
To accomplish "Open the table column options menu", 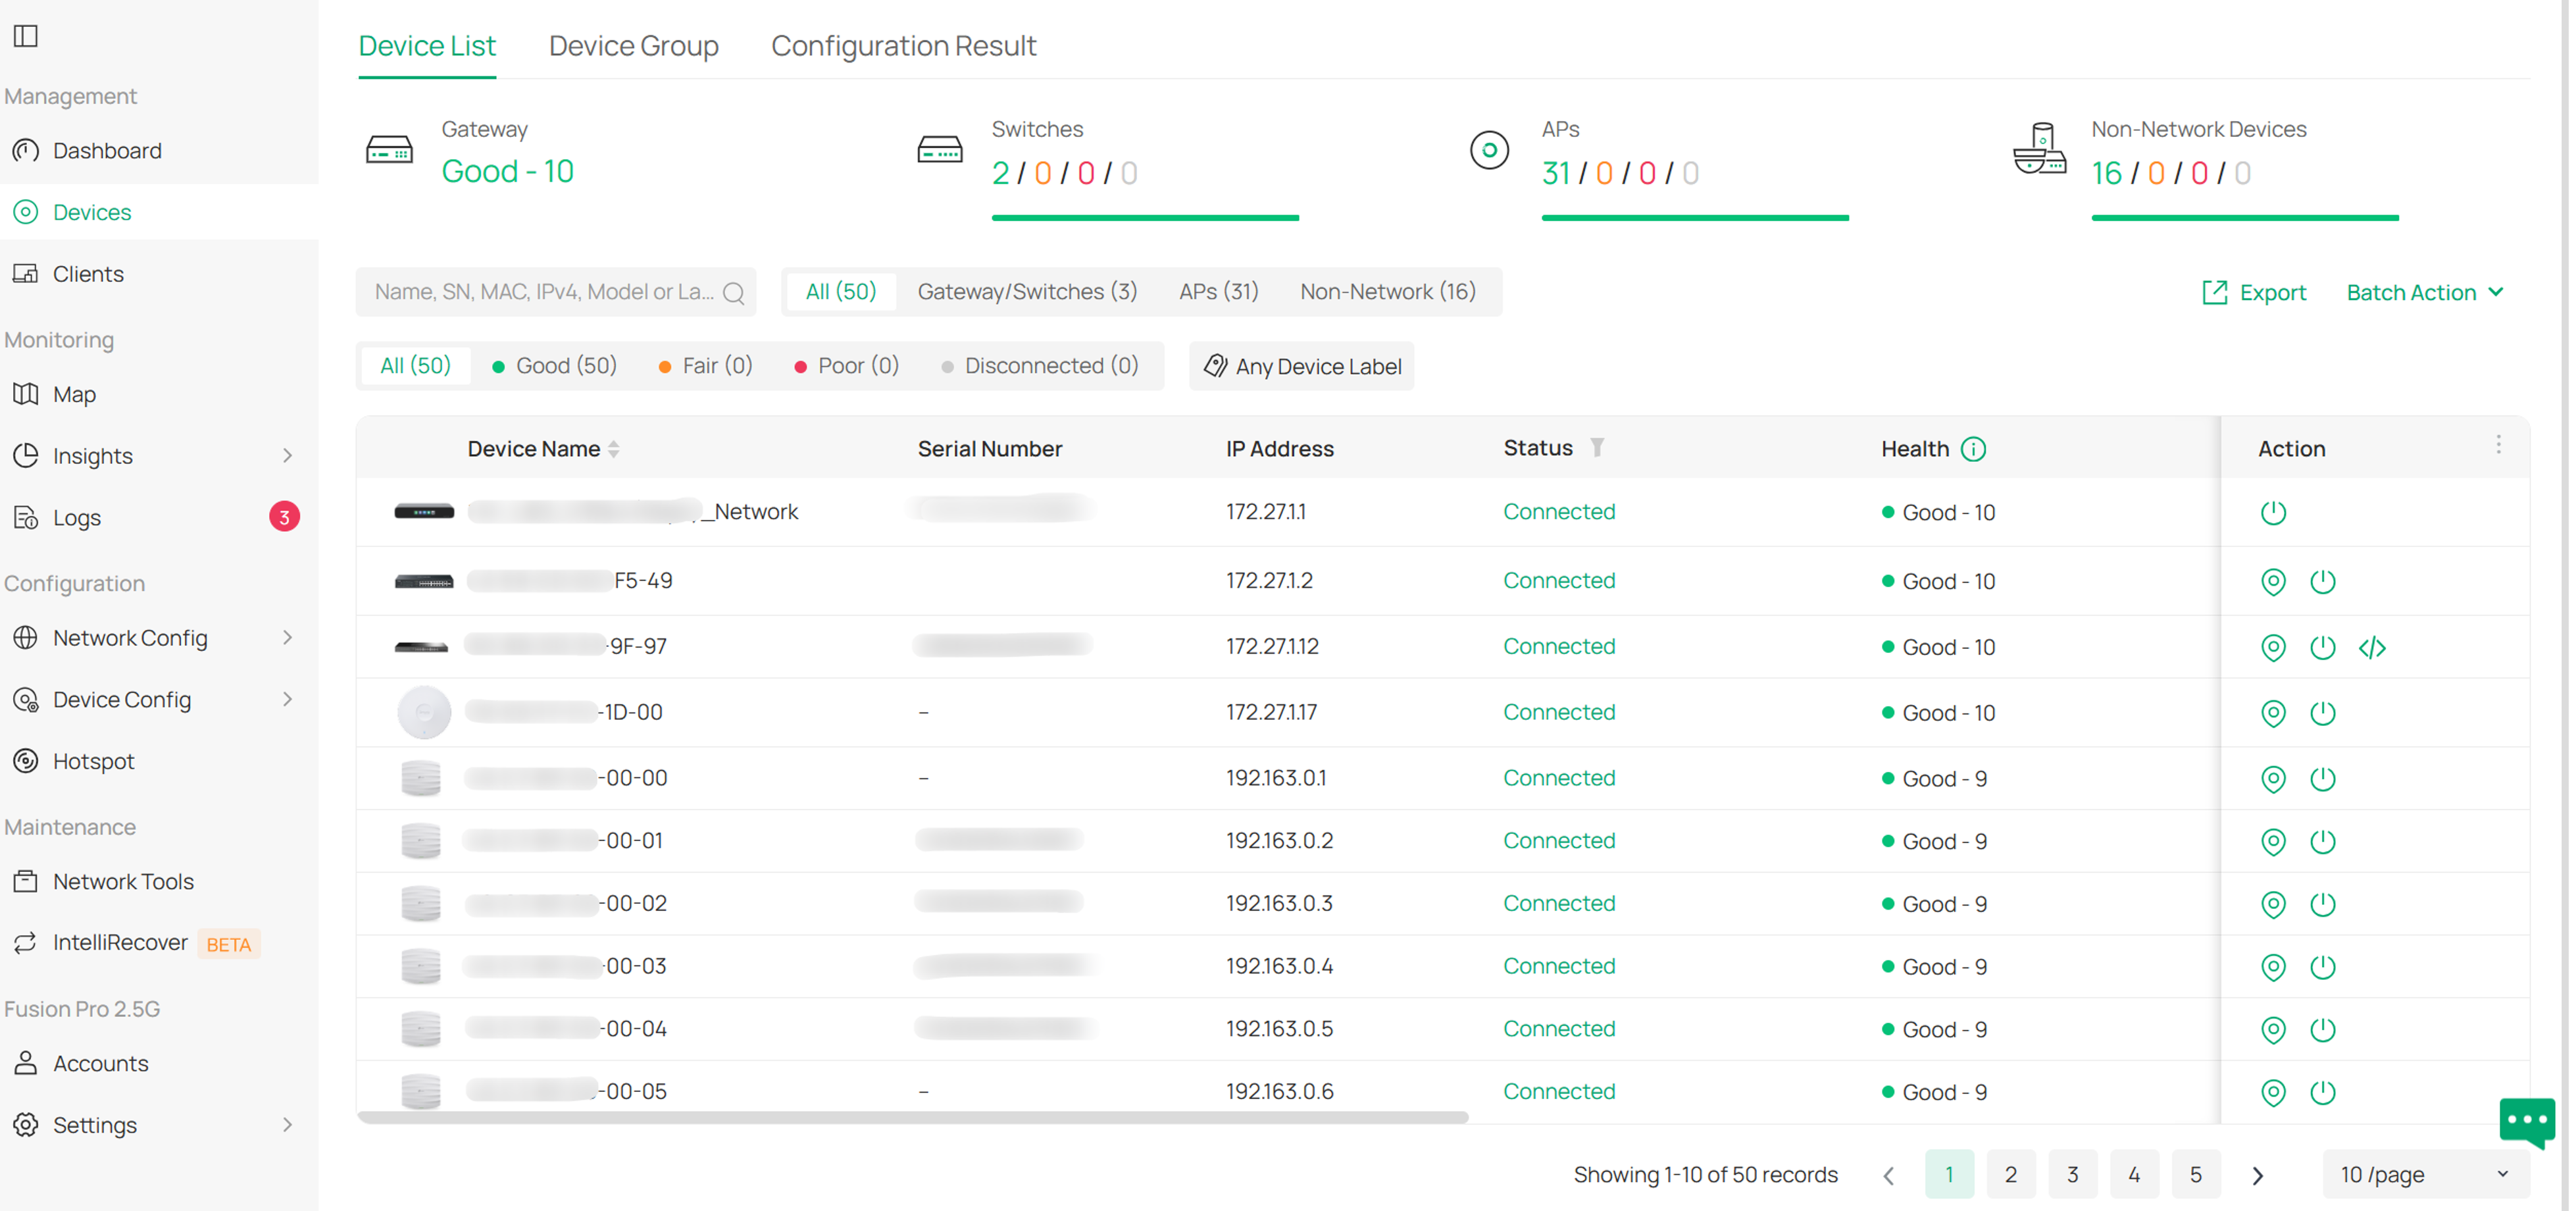I will coord(2498,445).
